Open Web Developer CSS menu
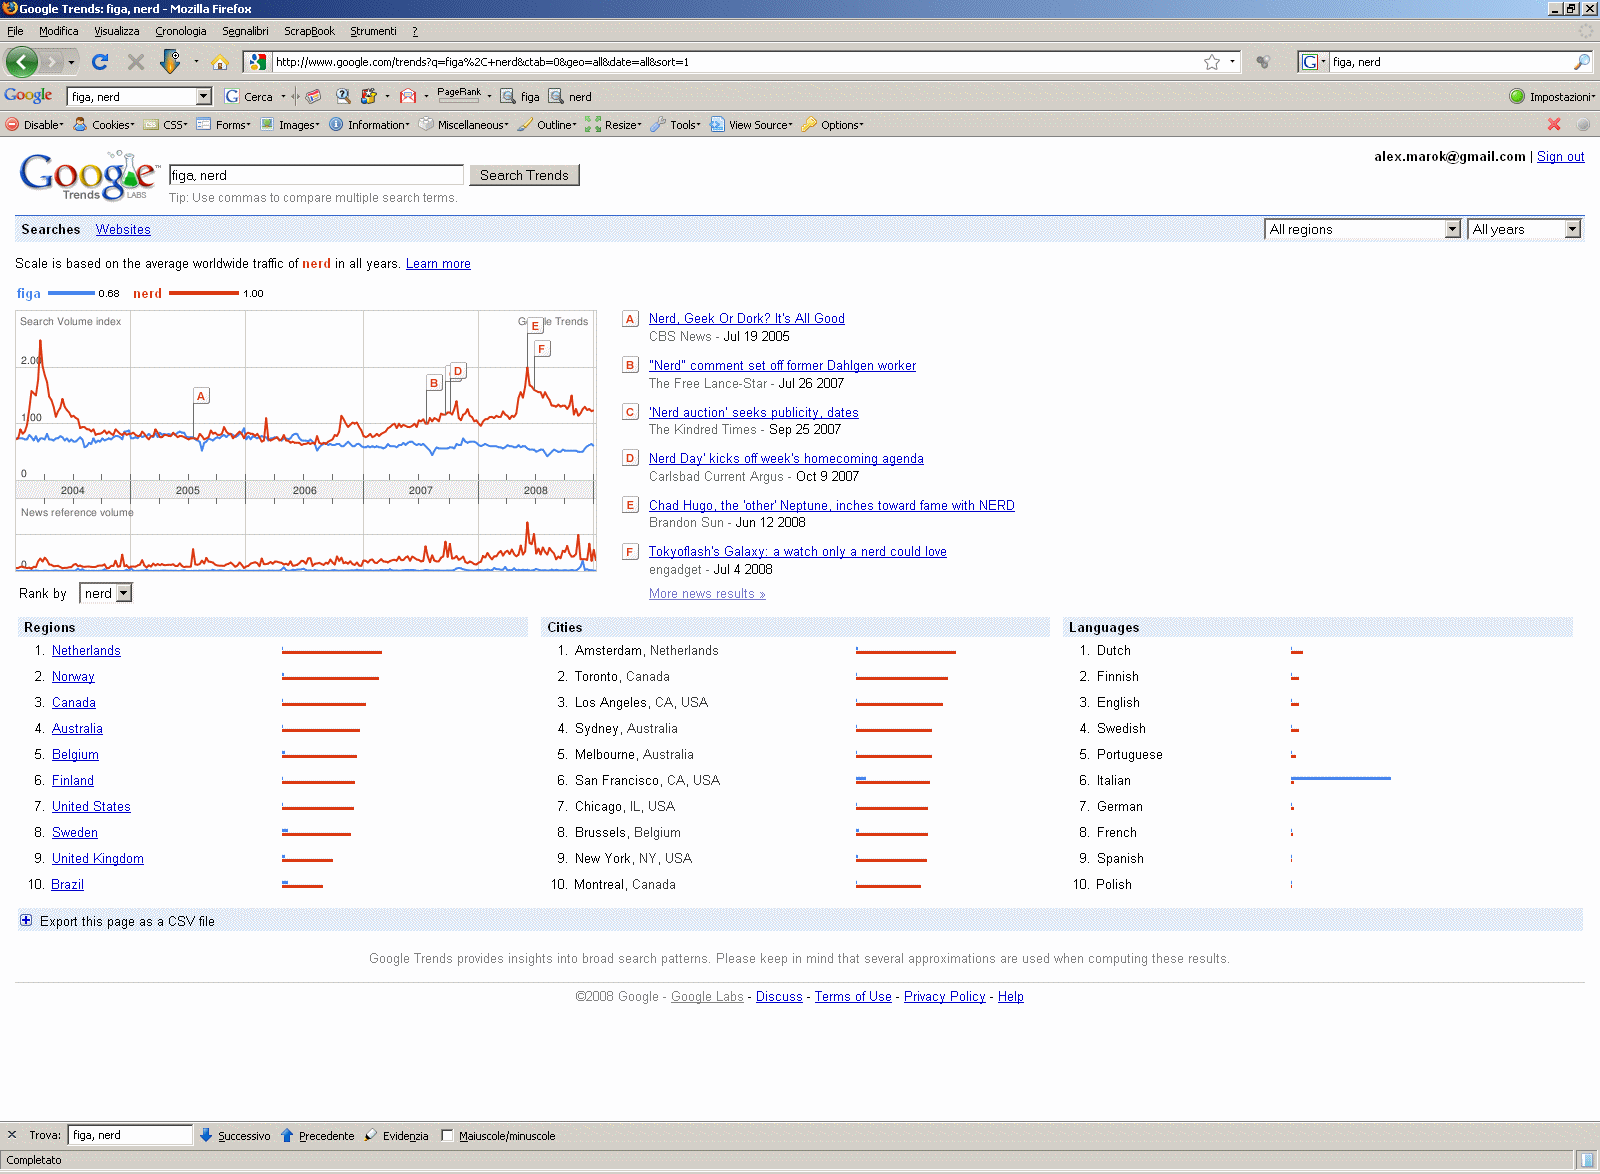Image resolution: width=1600 pixels, height=1174 pixels. coord(166,125)
